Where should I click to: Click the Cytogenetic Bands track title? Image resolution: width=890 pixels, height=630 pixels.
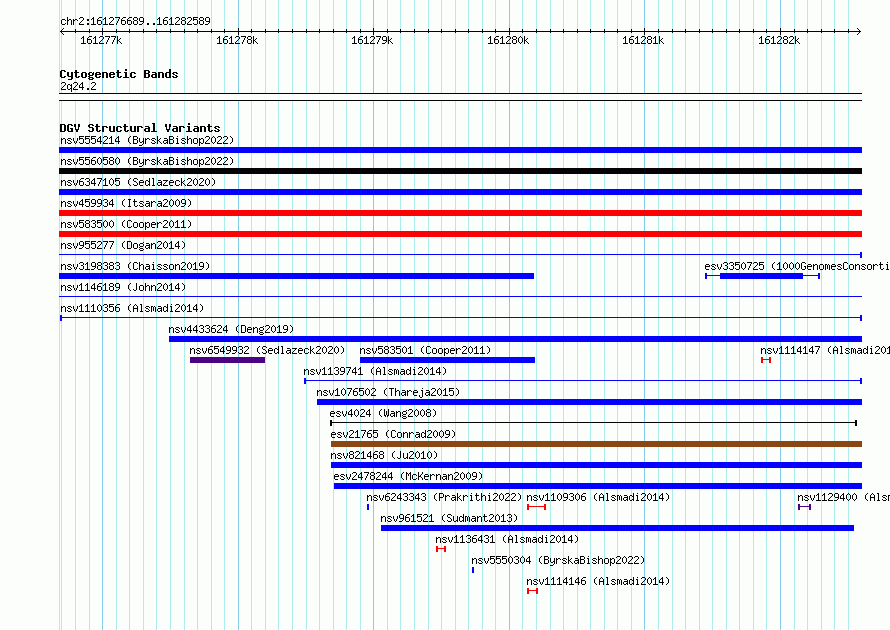tap(119, 74)
